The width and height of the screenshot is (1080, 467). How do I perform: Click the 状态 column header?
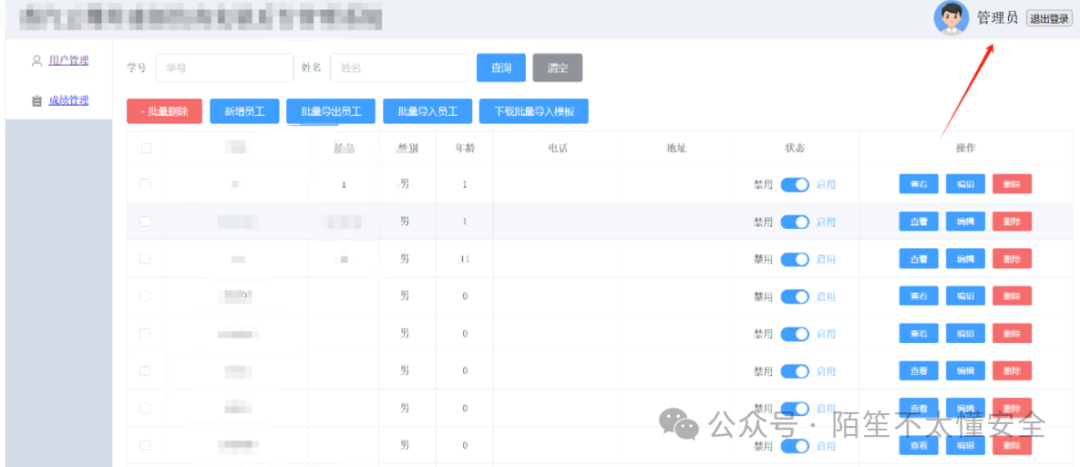(x=795, y=148)
